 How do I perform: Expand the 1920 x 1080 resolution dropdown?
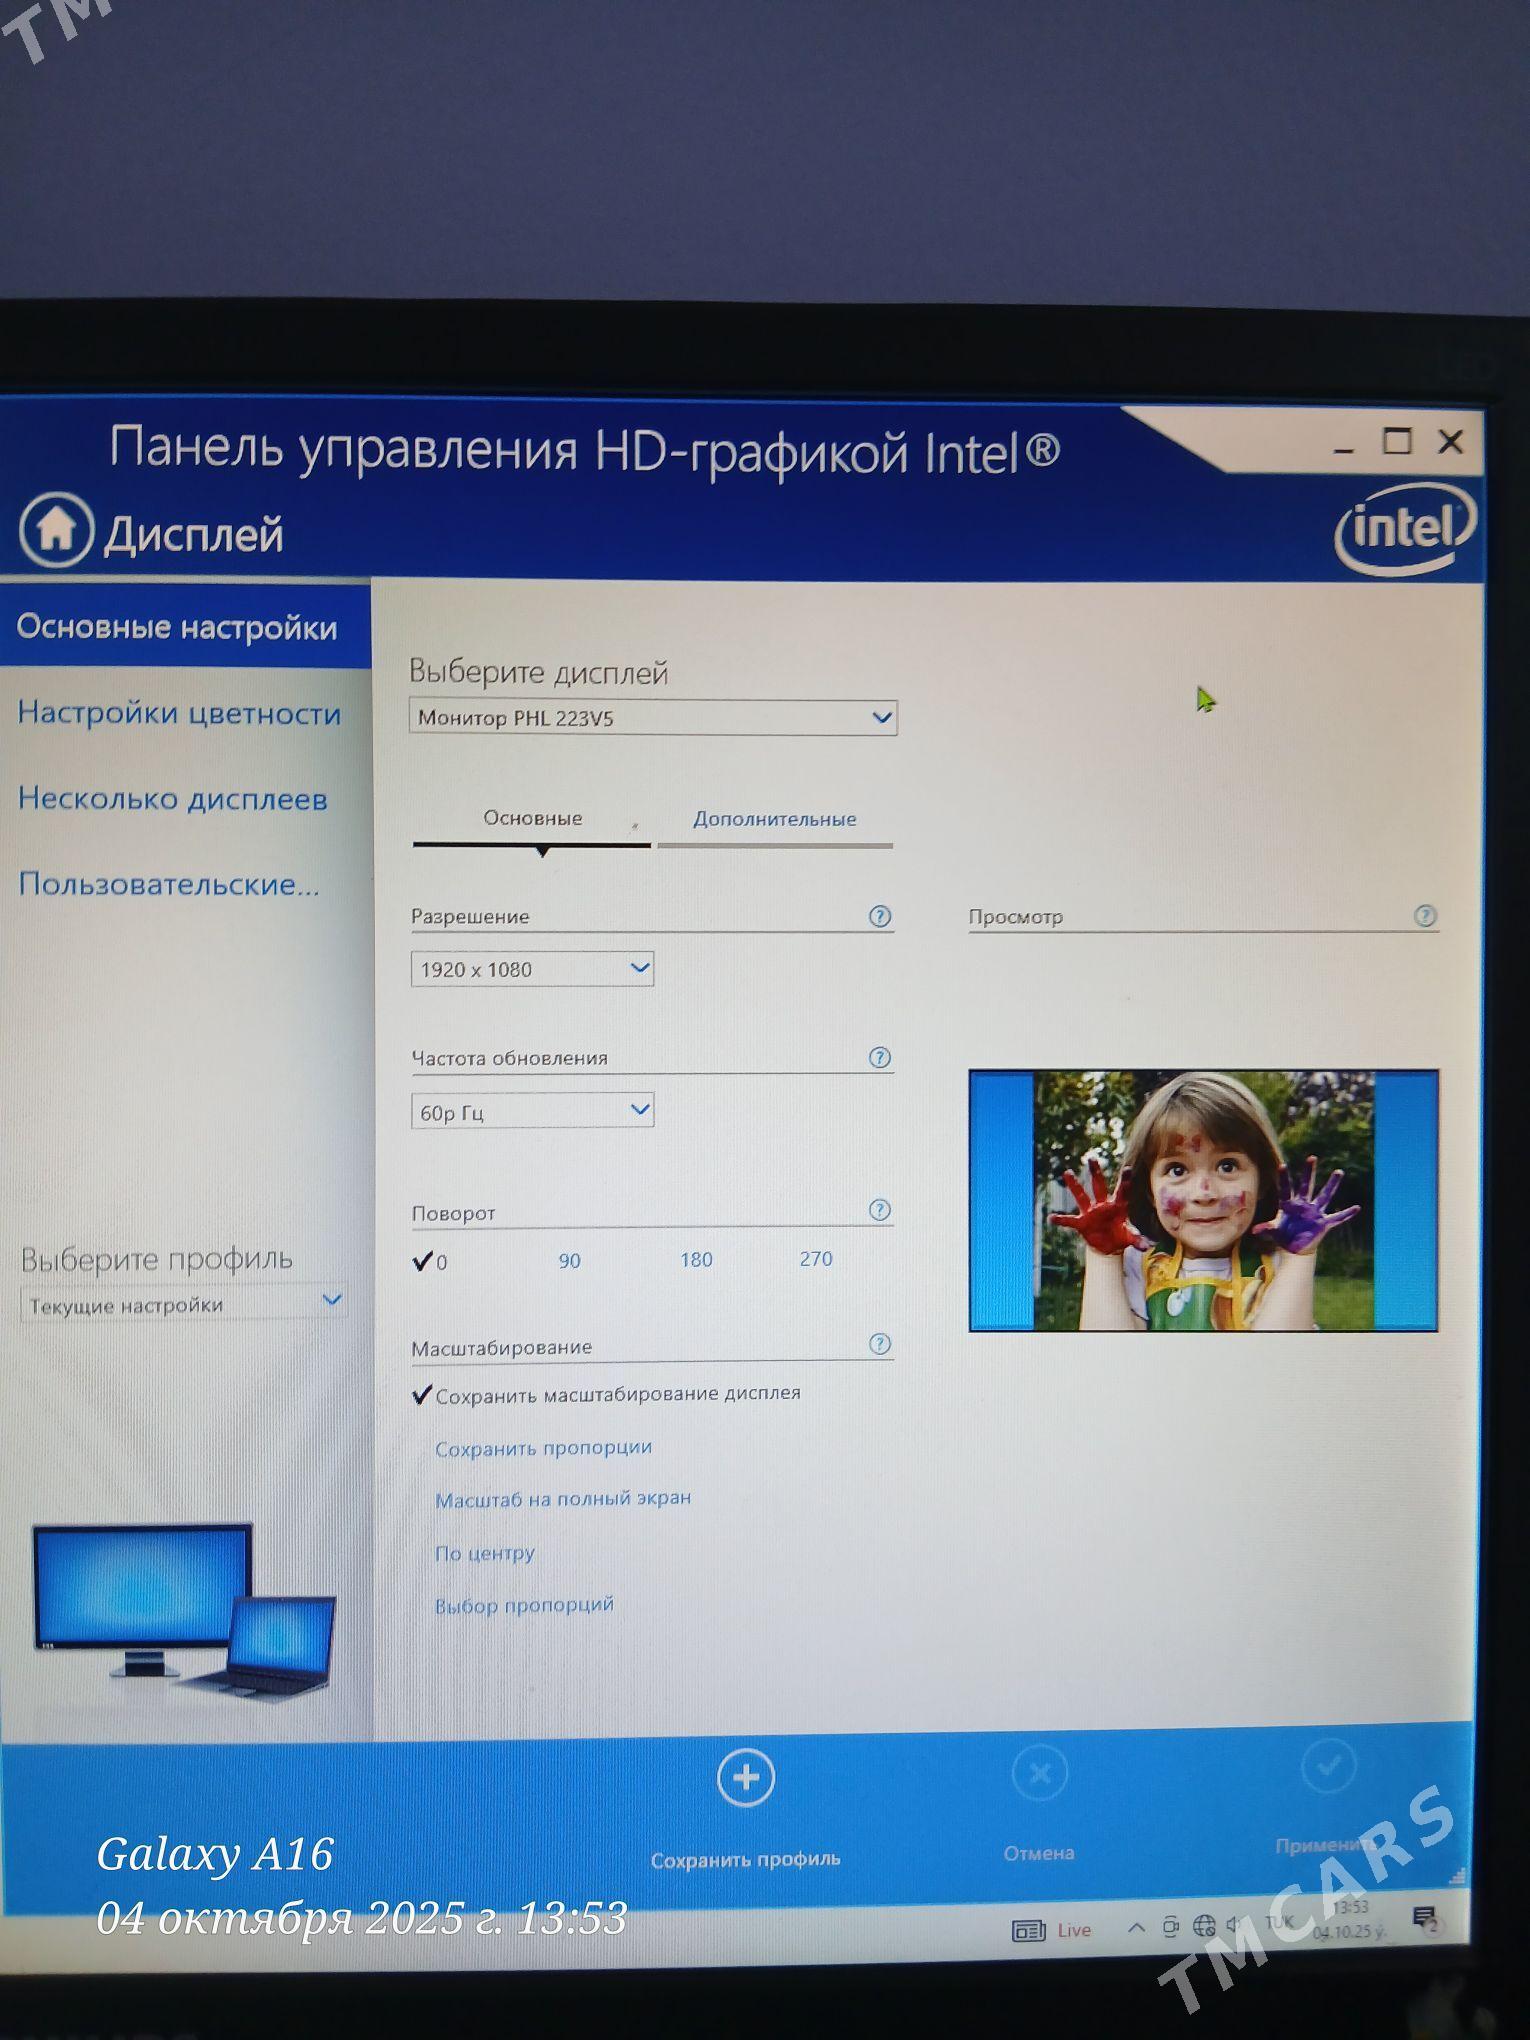coord(532,969)
